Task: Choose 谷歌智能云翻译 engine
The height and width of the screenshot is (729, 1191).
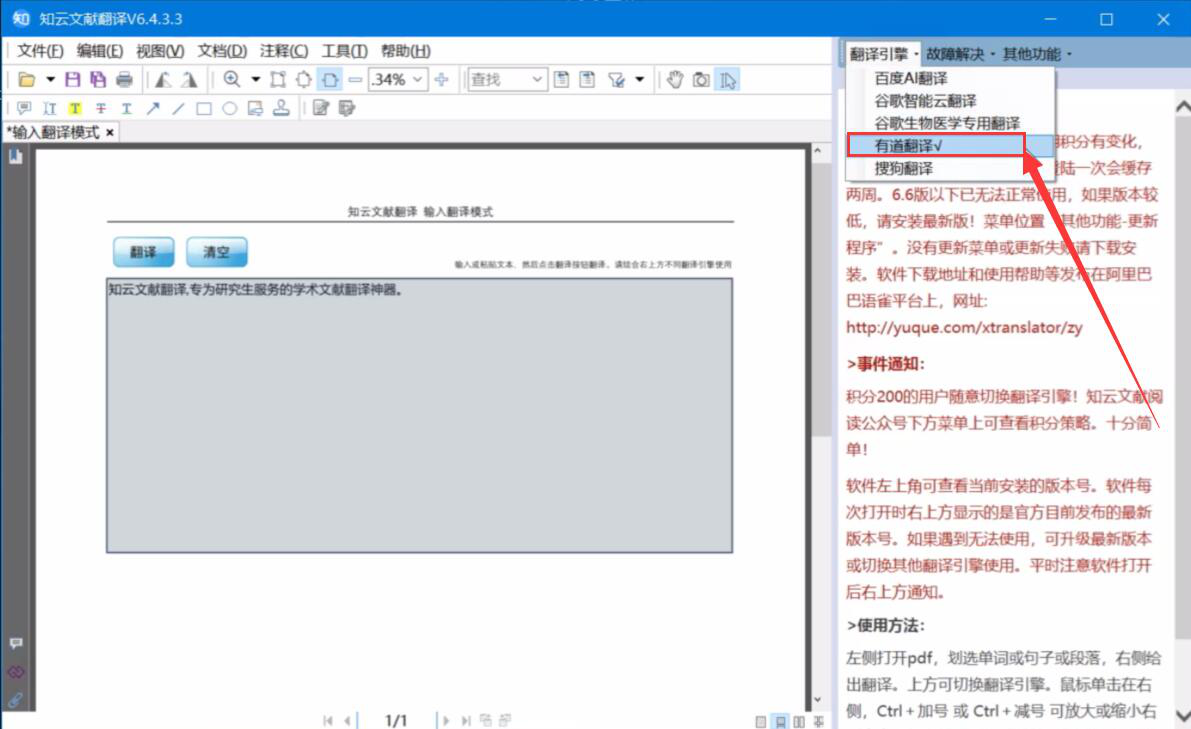Action: (x=949, y=101)
